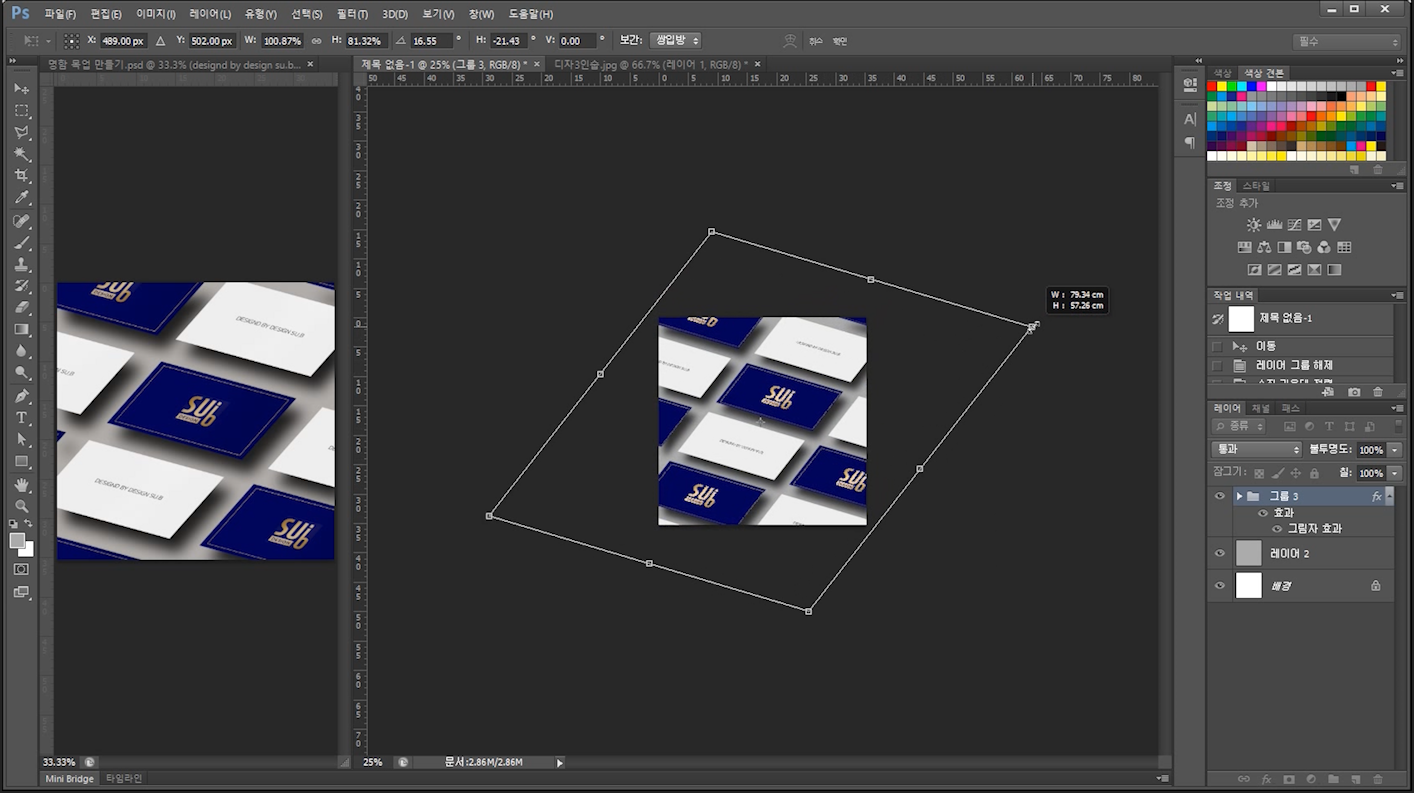Toggle relative positioning triangle for reference point
Viewport: 1414px width, 793px height.
point(160,41)
